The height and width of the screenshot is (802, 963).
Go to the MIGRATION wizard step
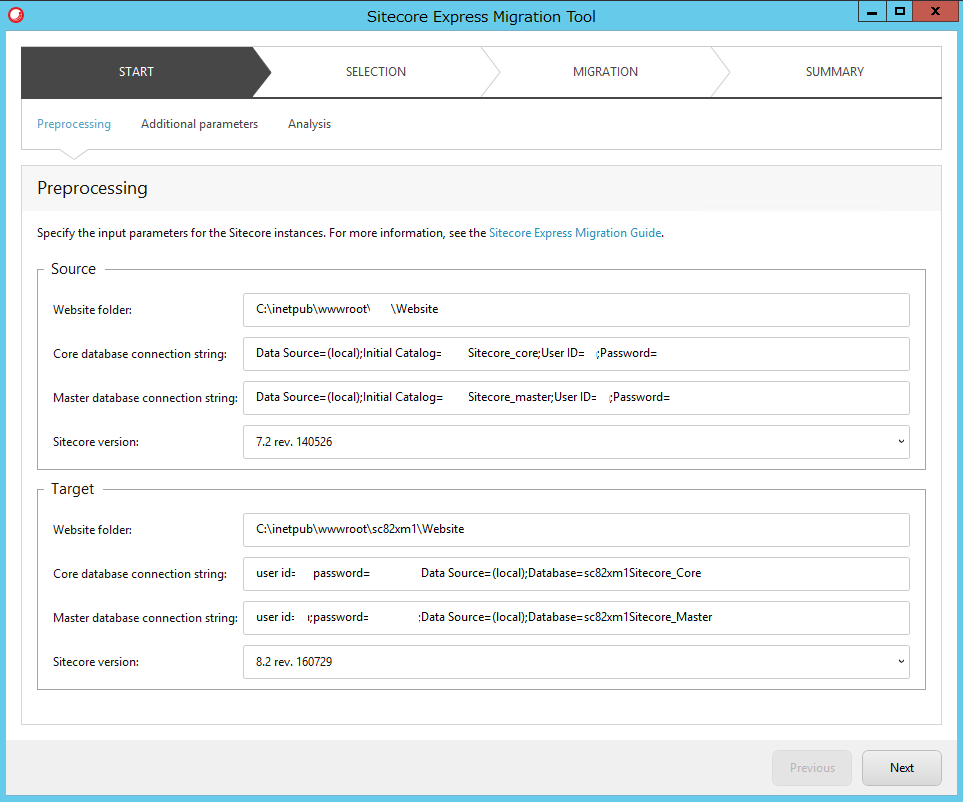(x=606, y=72)
